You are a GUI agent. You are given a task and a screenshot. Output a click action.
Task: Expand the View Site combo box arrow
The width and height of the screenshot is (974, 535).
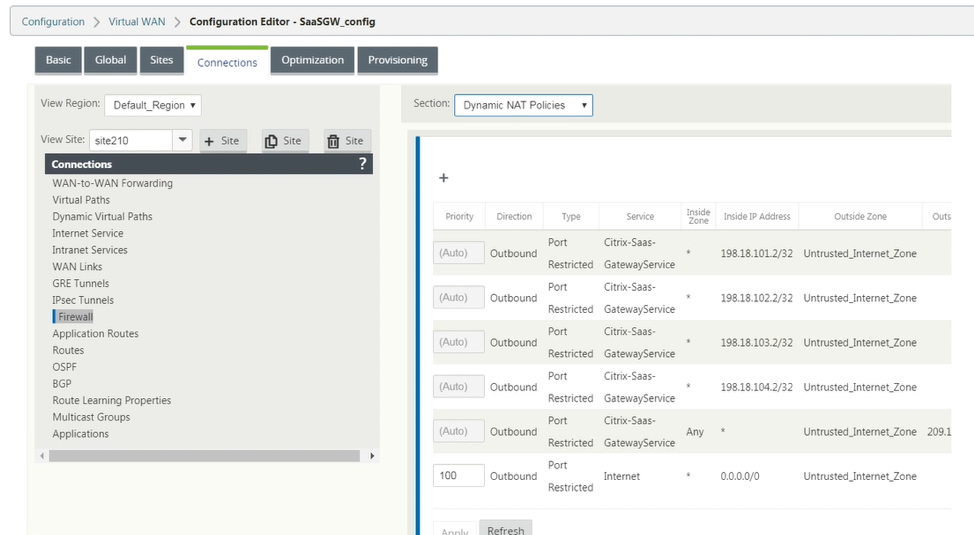pos(182,140)
